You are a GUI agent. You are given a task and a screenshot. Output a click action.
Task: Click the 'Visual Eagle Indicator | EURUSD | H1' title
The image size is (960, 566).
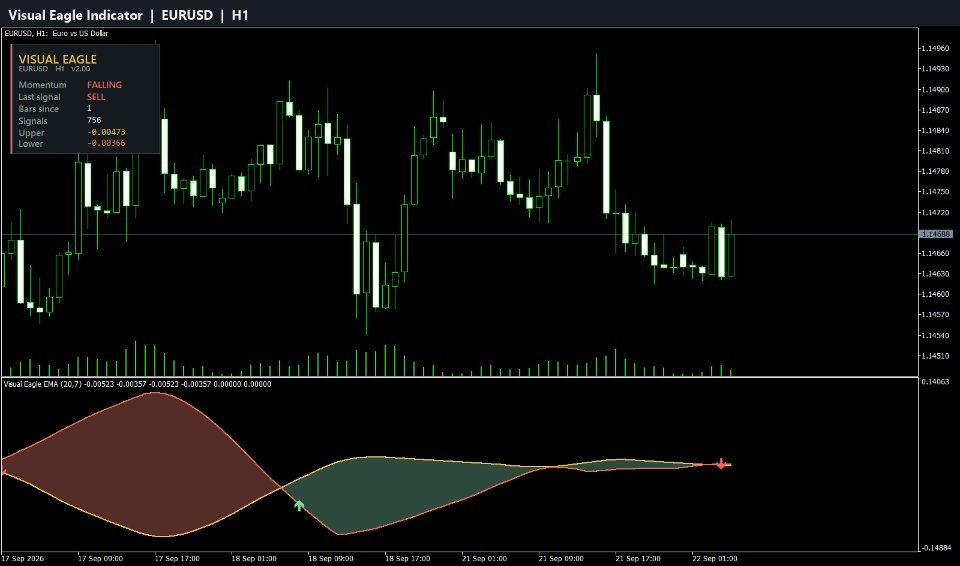pos(129,15)
